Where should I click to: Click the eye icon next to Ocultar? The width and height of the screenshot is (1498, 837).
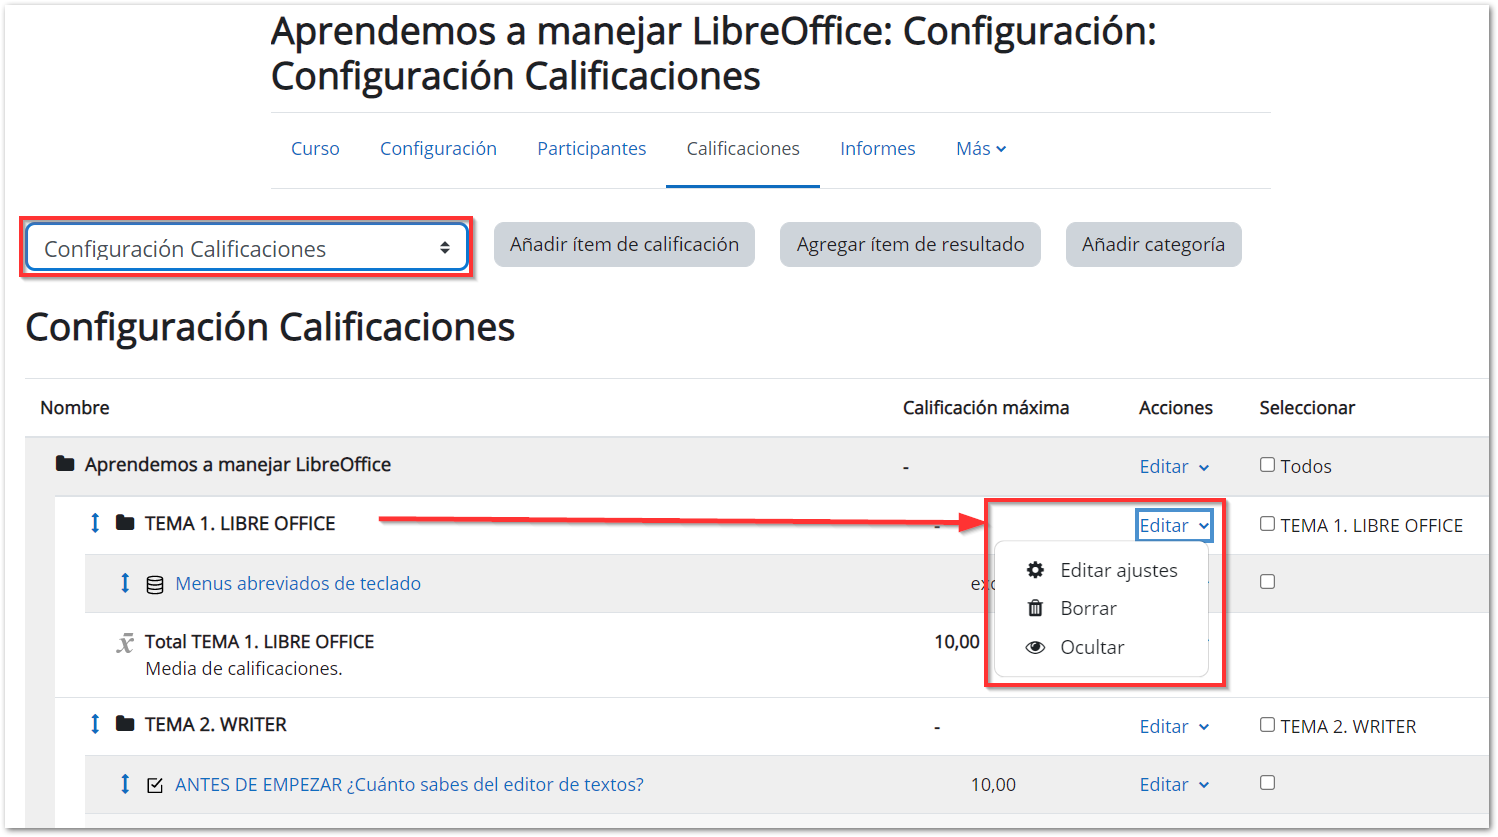tap(1035, 647)
